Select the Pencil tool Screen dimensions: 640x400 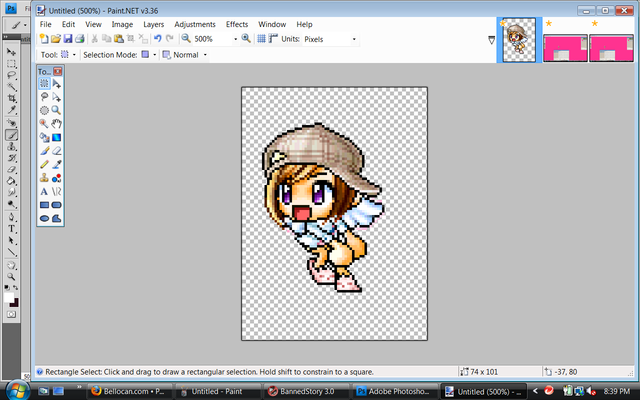[x=44, y=164]
